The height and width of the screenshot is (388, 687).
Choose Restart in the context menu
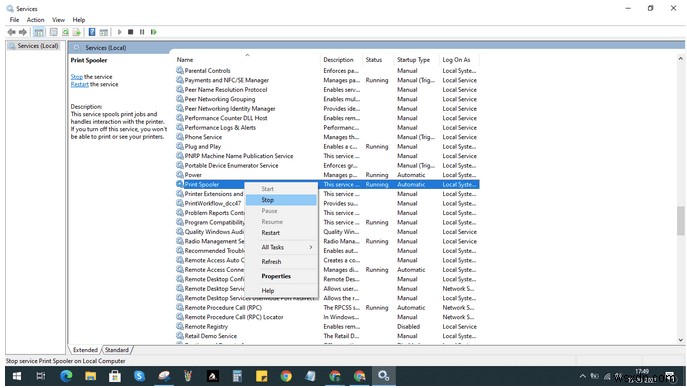(x=281, y=233)
